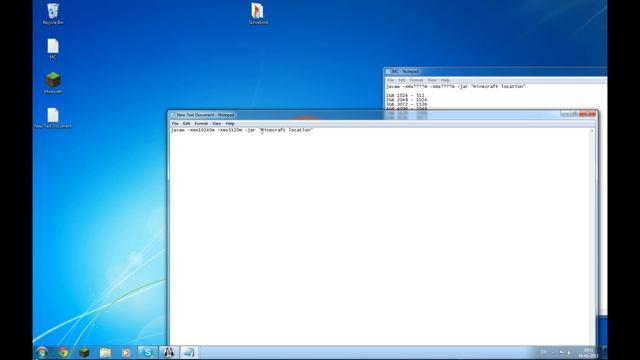The width and height of the screenshot is (640, 360).
Task: Click "-Xms5120m" in front Notepad
Action: (x=229, y=130)
